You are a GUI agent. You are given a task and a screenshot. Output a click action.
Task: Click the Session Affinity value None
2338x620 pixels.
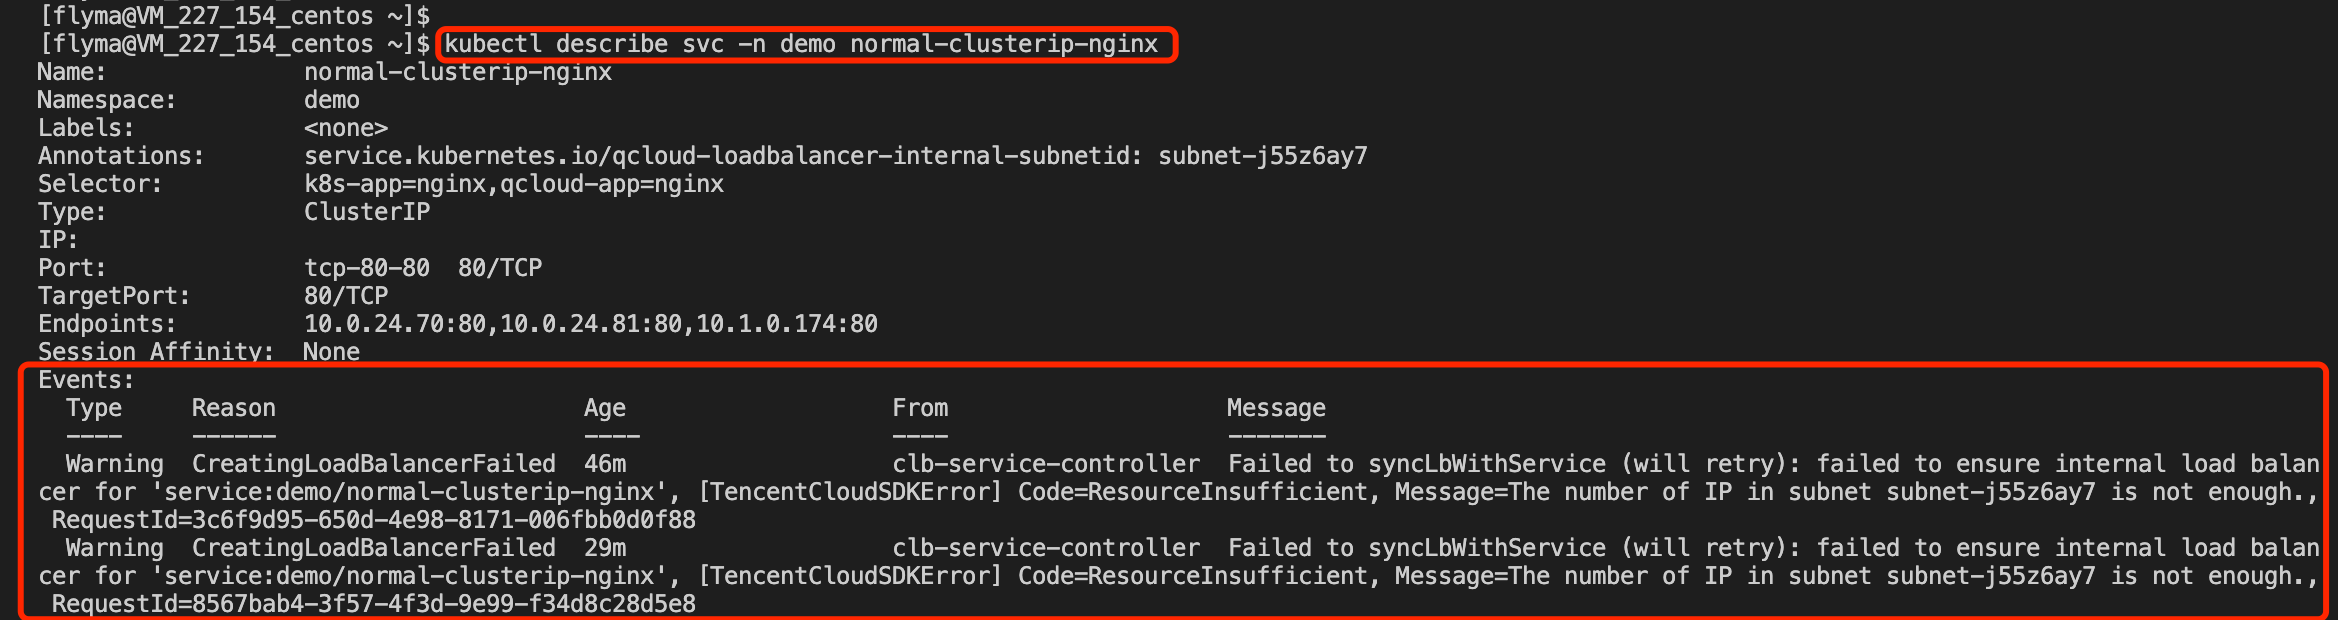click(x=331, y=353)
